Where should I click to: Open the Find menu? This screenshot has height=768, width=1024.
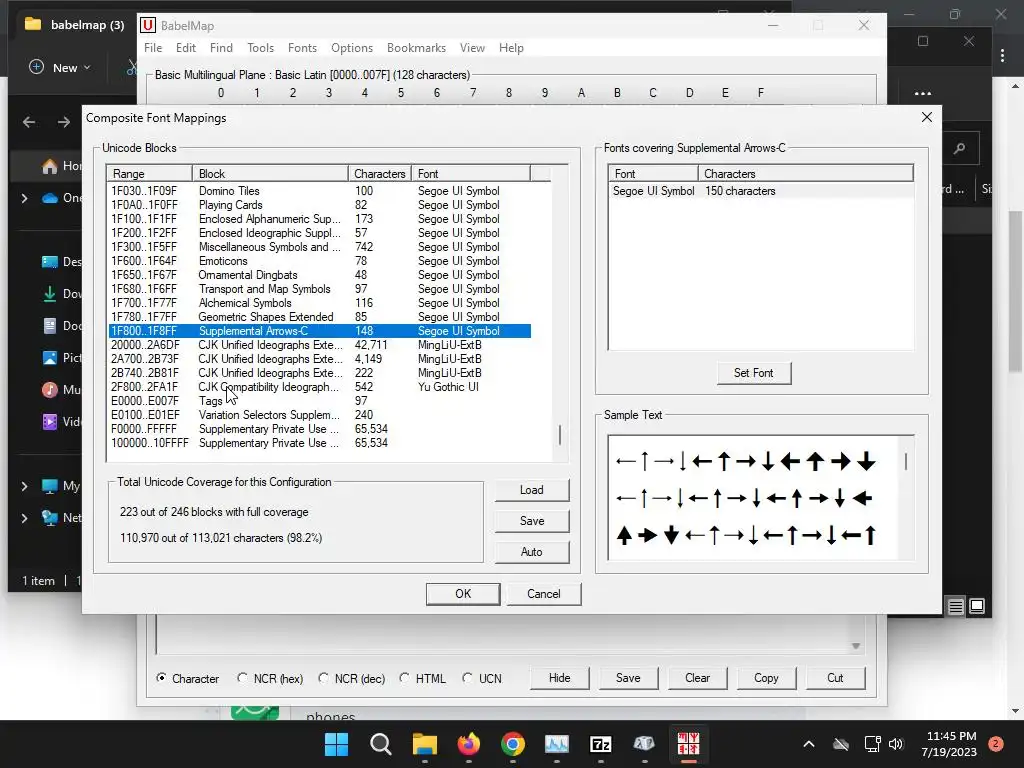pyautogui.click(x=221, y=48)
